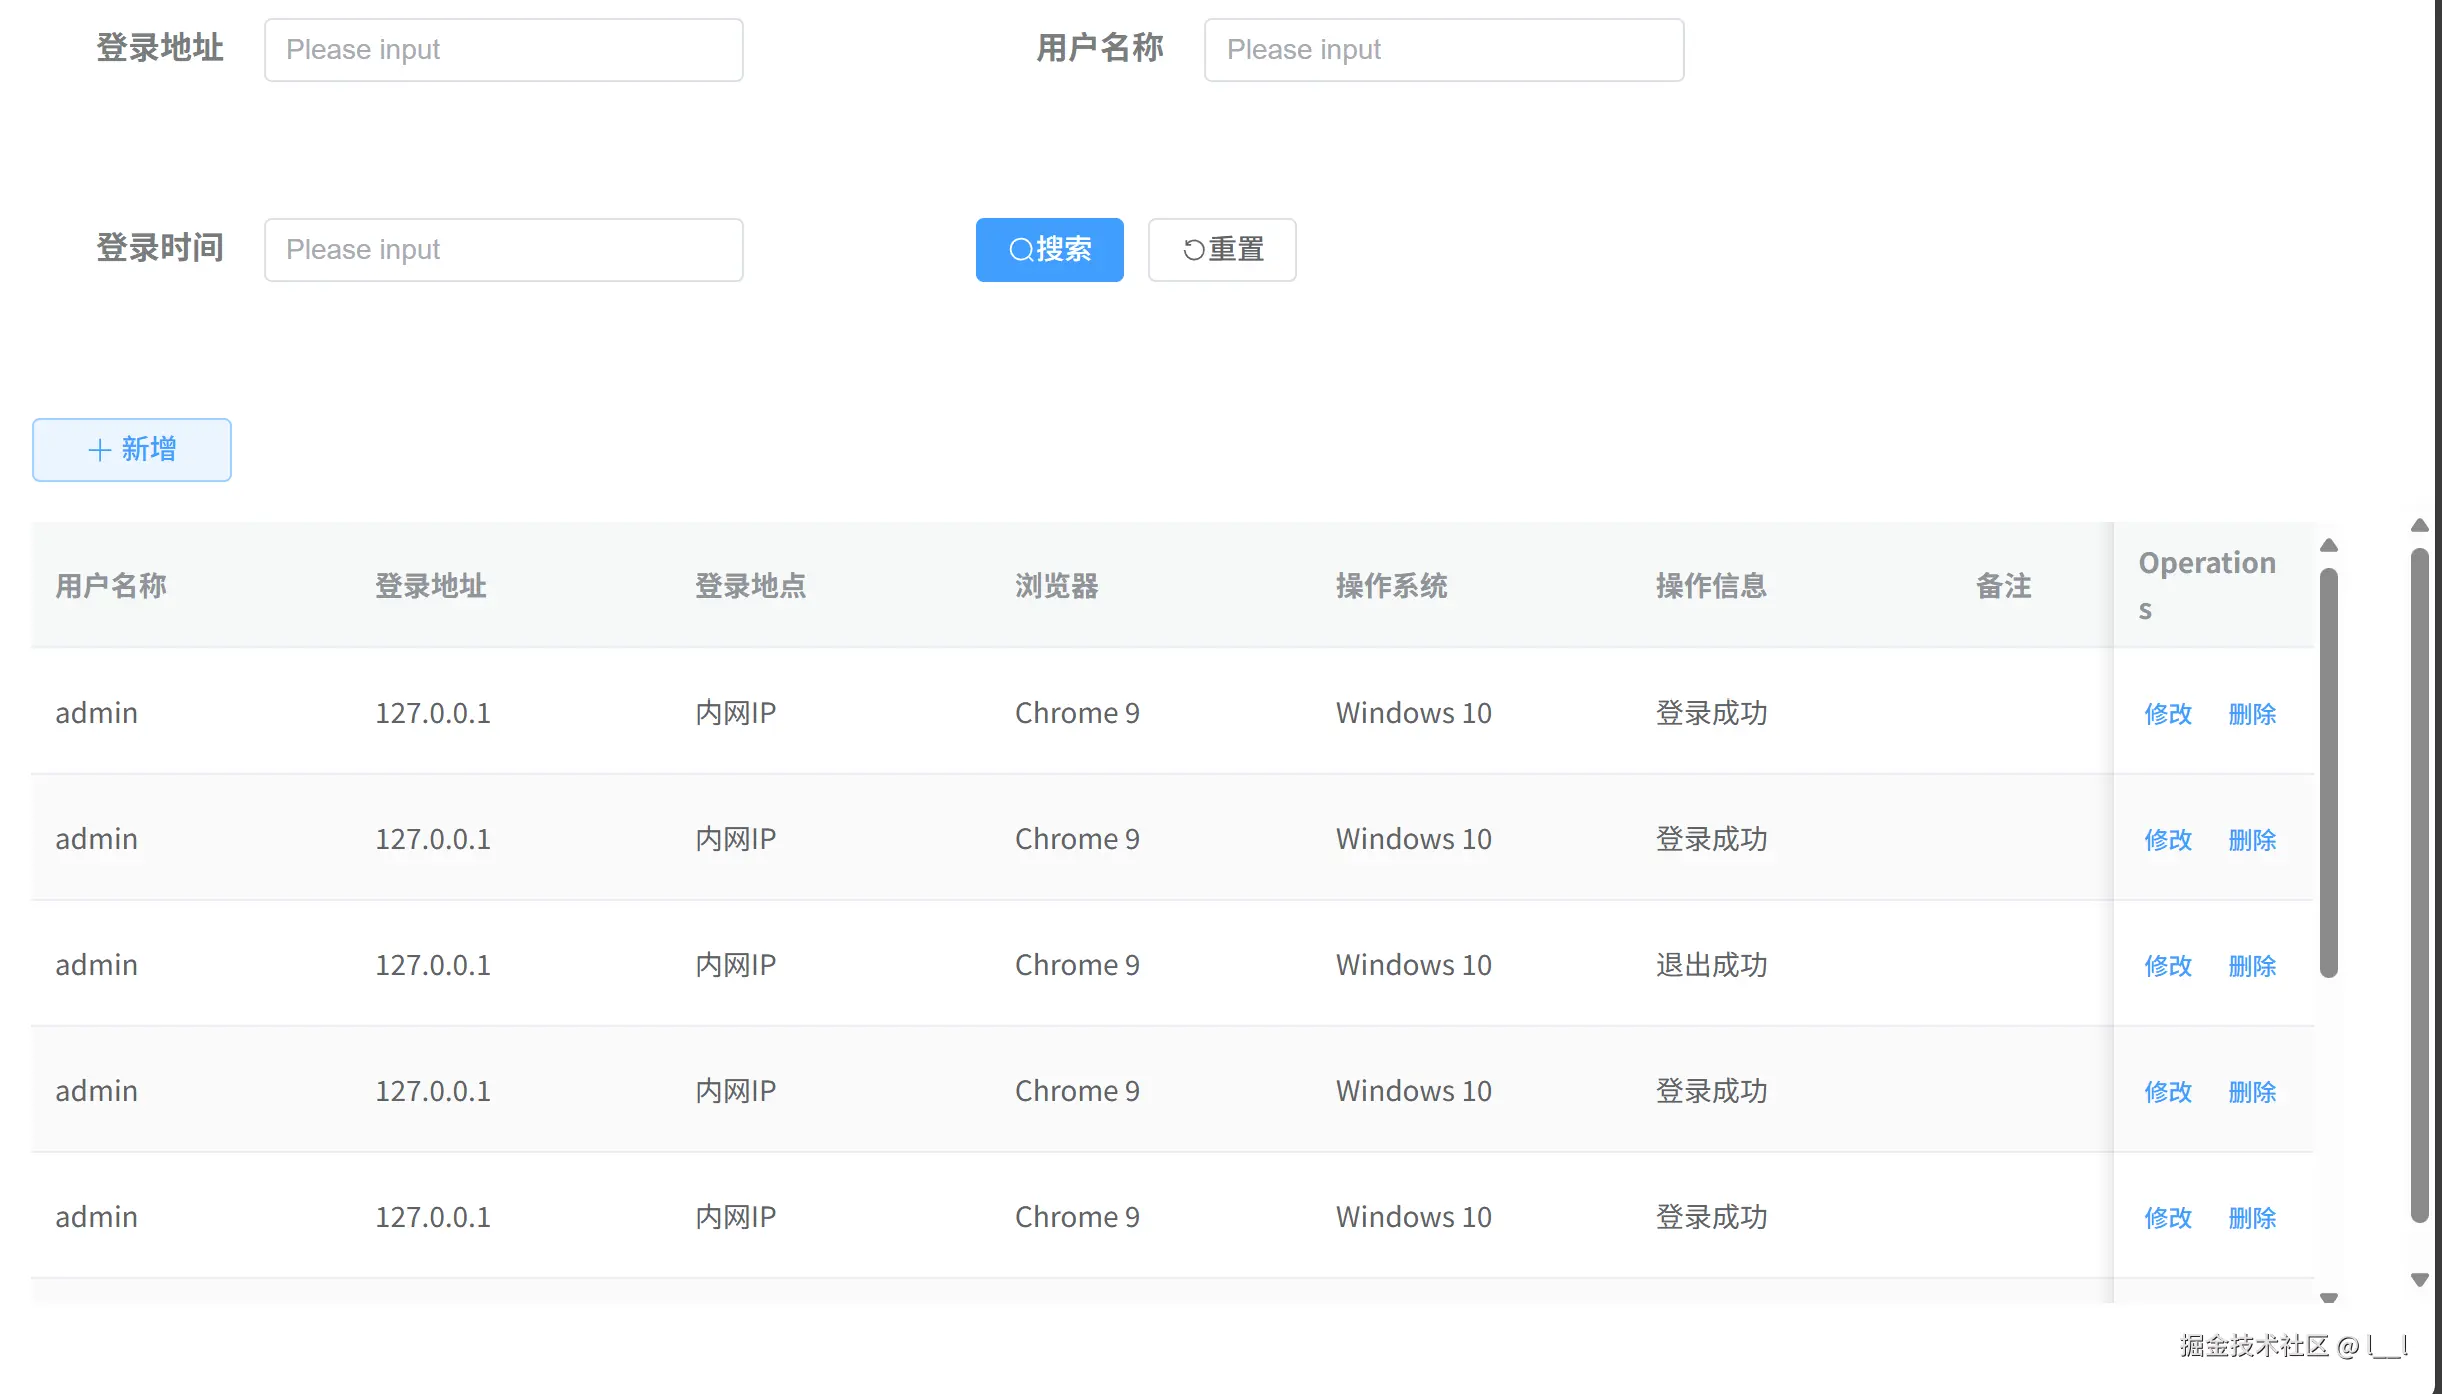The height and width of the screenshot is (1394, 2442).
Task: Click inside the 用户名称 input field
Action: point(1443,49)
